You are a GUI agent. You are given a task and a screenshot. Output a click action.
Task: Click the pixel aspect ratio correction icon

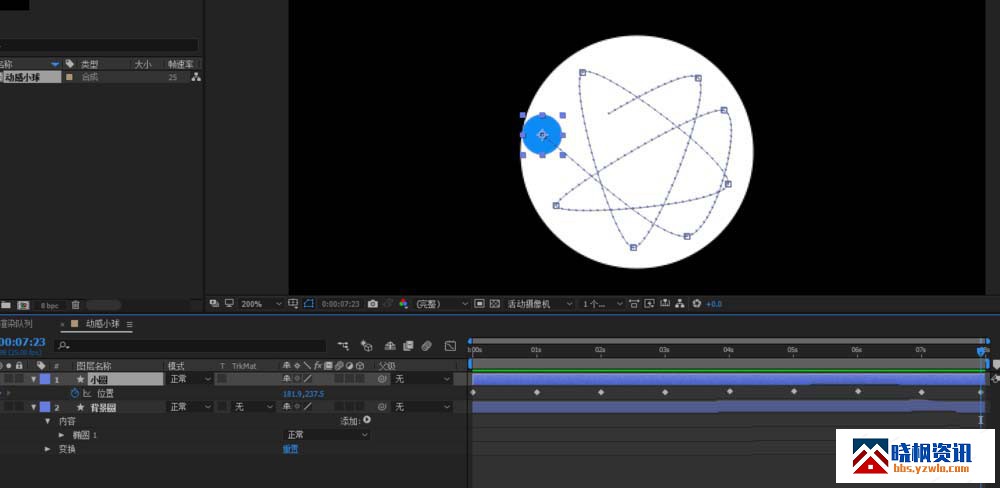coord(634,304)
